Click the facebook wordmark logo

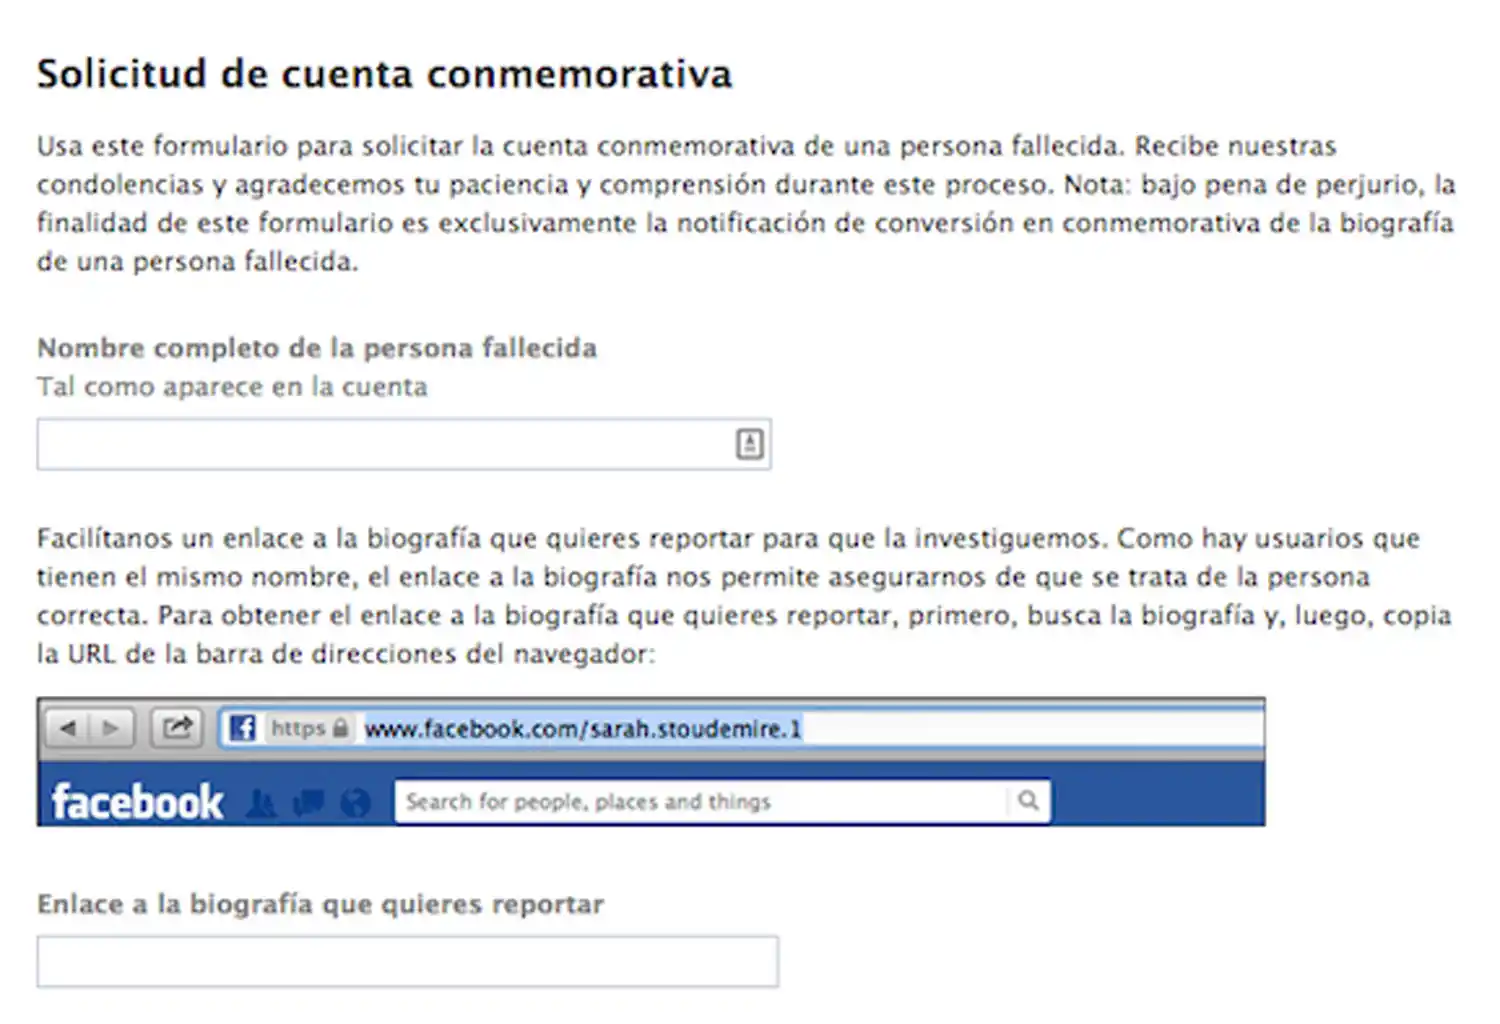(136, 800)
